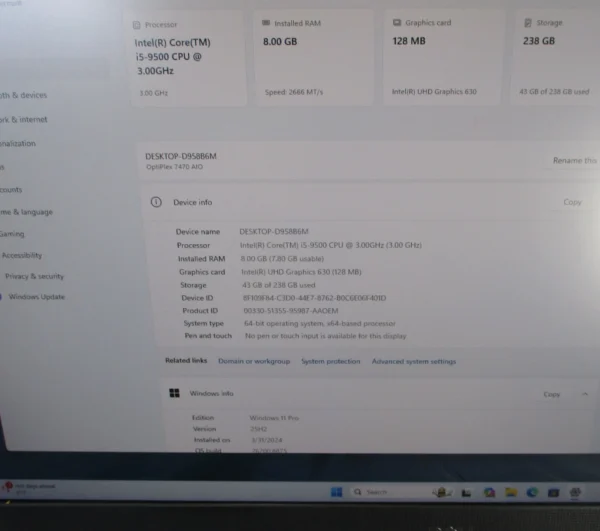Open Advanced system settings link
This screenshot has width=600, height=531.
point(414,362)
